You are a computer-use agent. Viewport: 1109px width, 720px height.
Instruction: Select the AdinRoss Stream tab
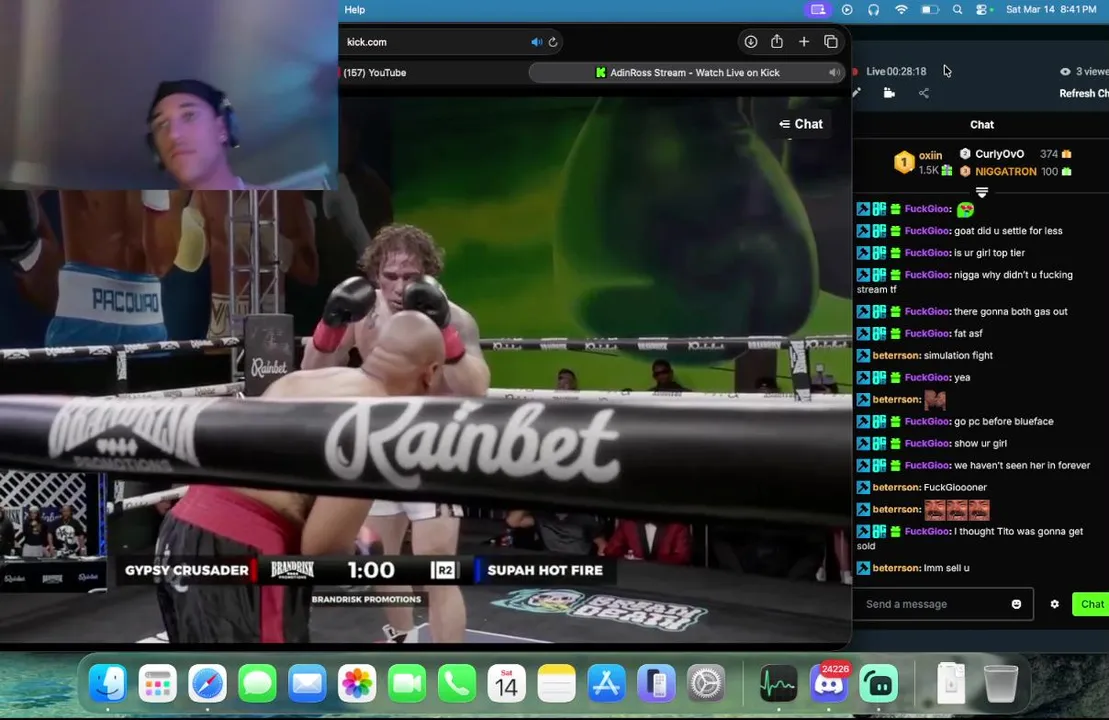[x=687, y=72]
